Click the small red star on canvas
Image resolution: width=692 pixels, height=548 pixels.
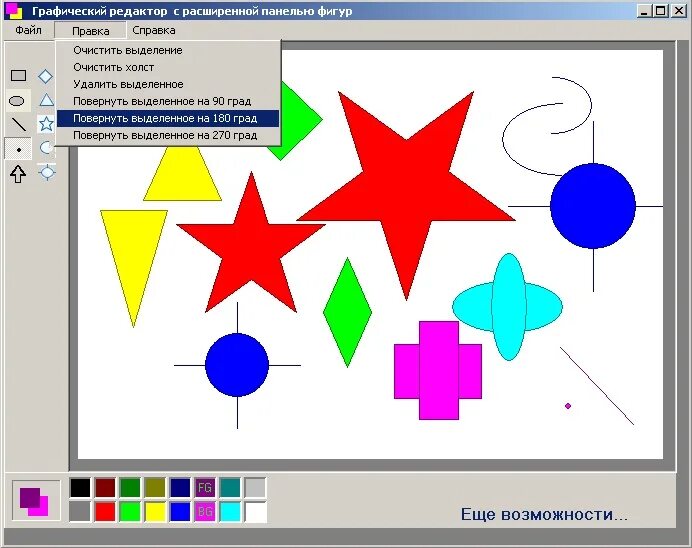coord(251,247)
